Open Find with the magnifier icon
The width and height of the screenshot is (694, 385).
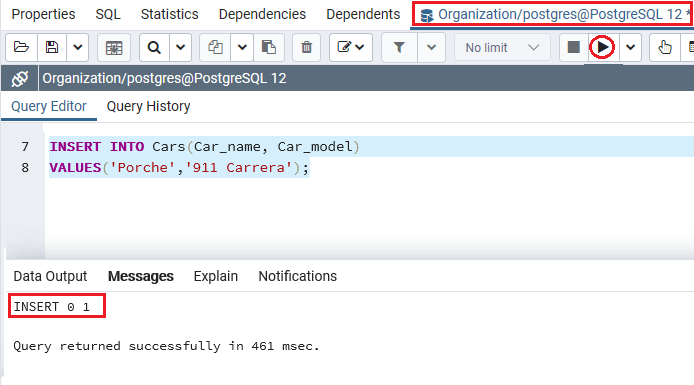point(154,47)
